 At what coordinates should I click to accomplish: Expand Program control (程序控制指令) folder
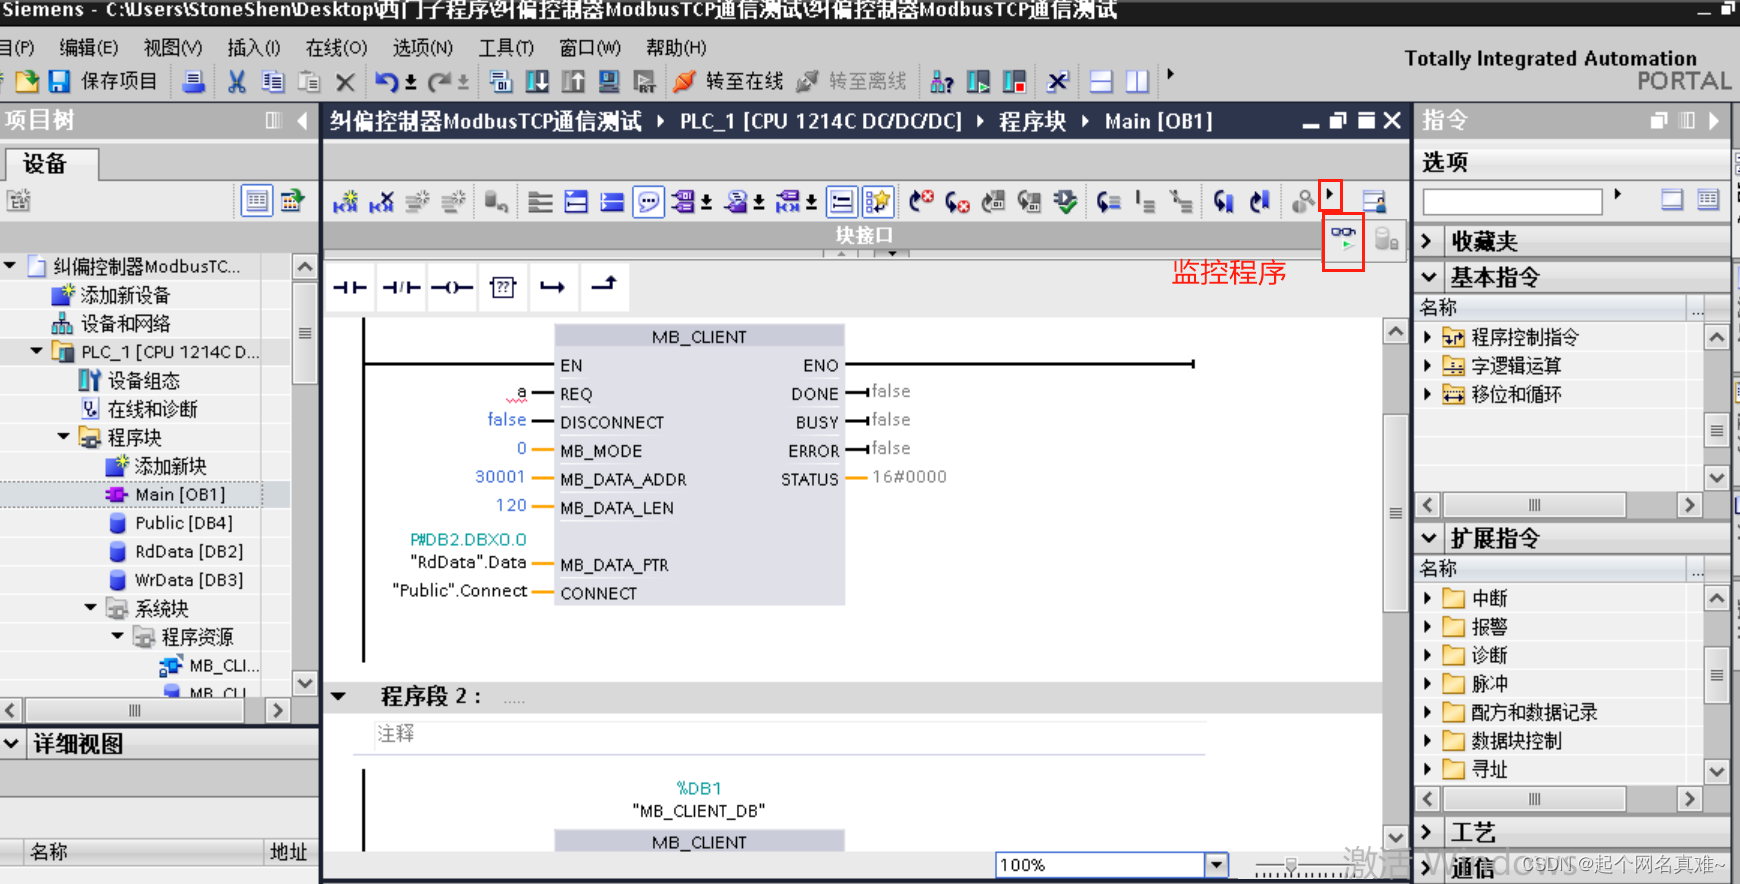[x=1427, y=337]
